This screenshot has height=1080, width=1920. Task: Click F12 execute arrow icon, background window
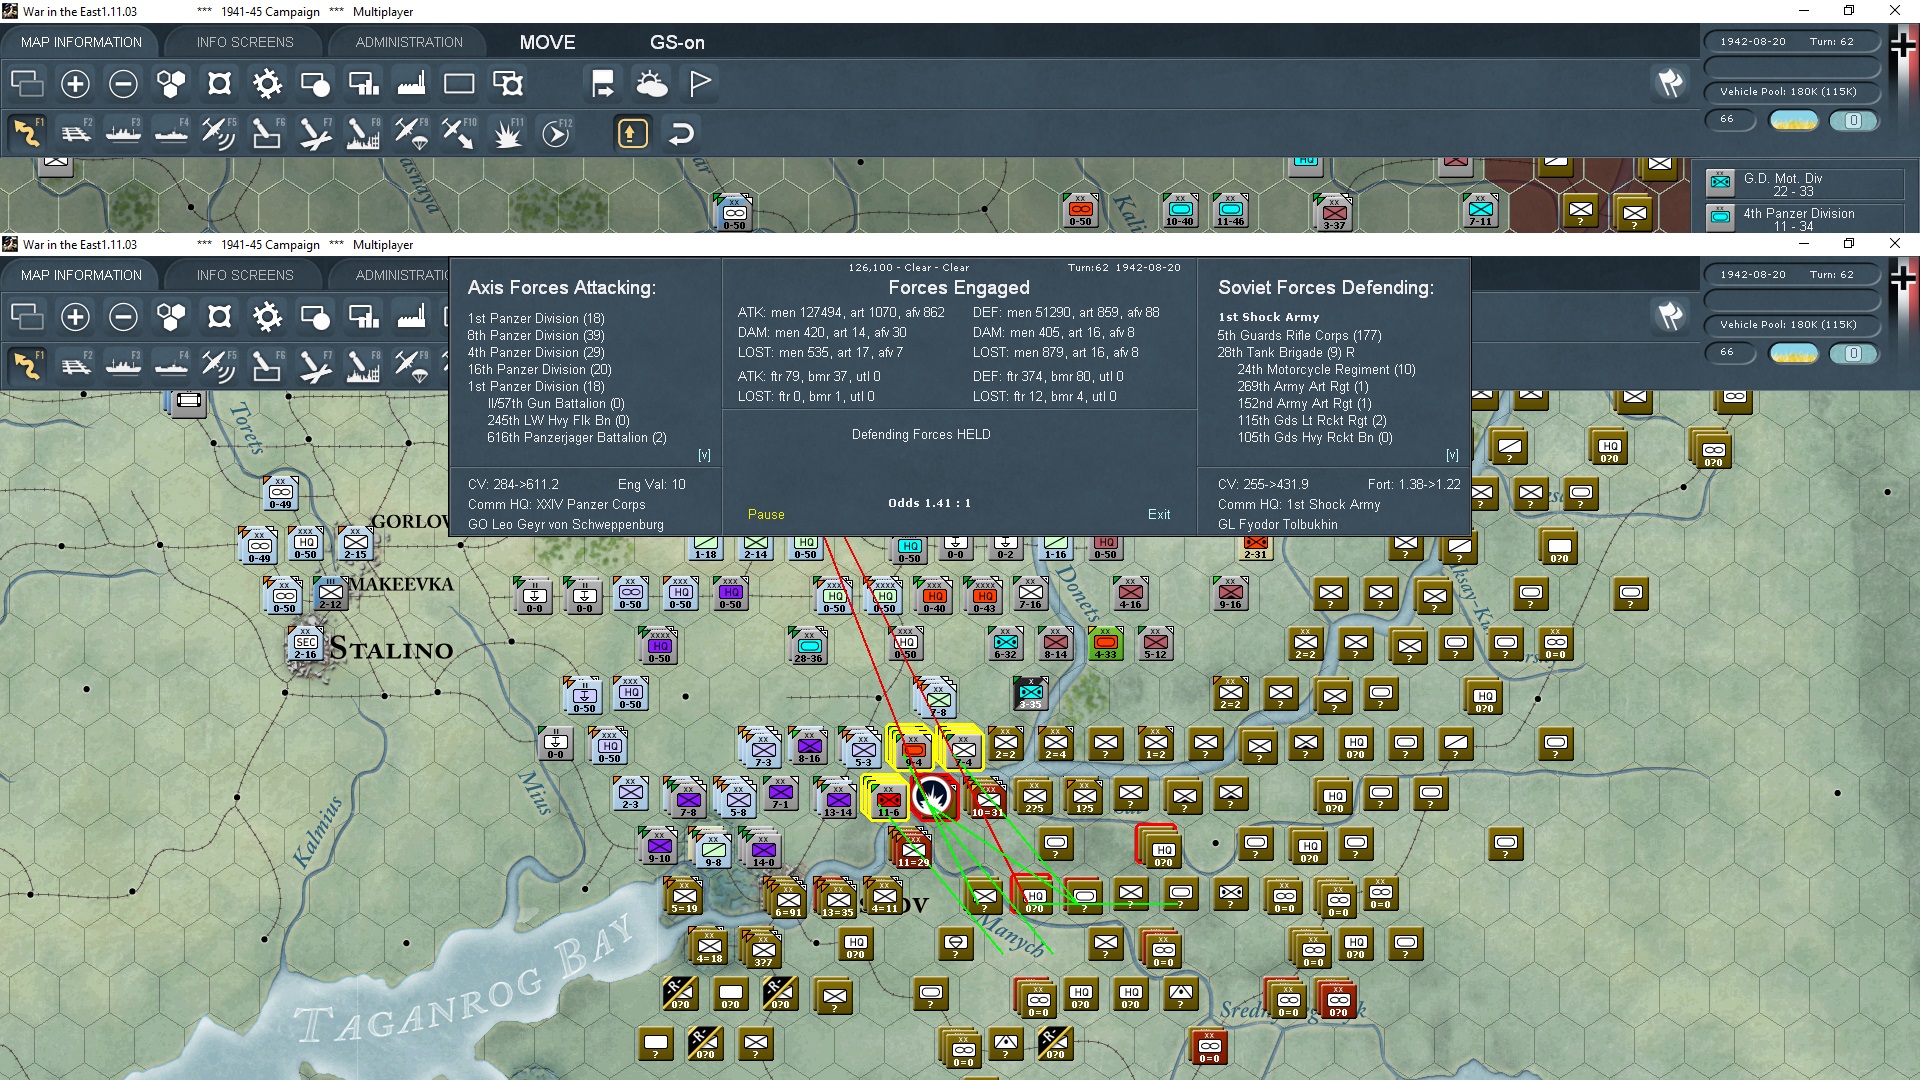tap(555, 133)
